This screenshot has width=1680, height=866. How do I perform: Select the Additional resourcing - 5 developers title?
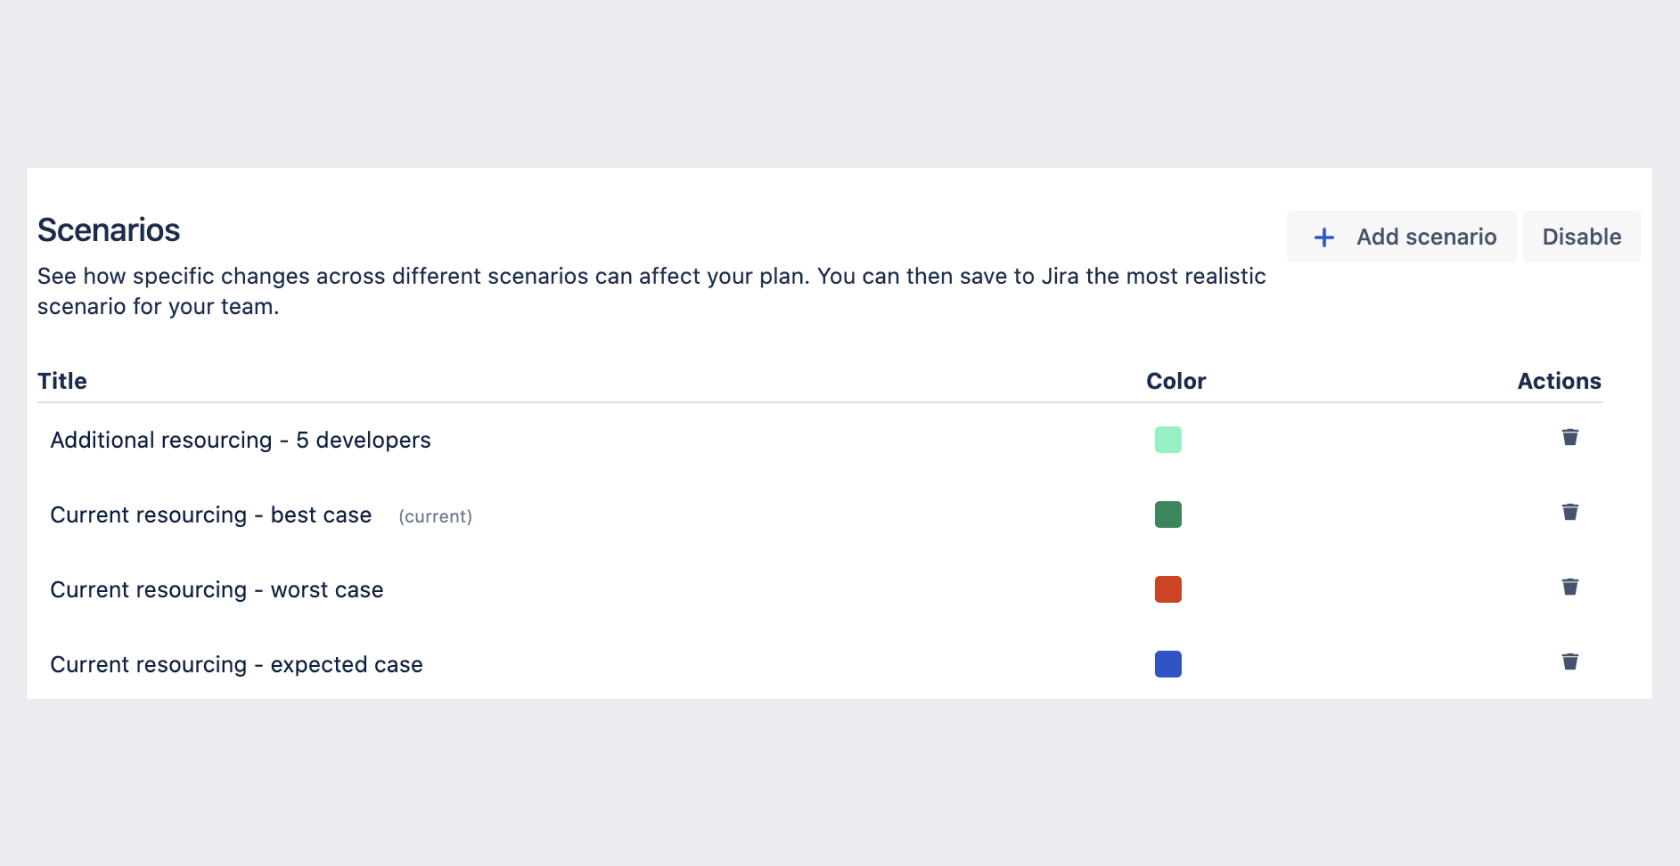pos(240,440)
